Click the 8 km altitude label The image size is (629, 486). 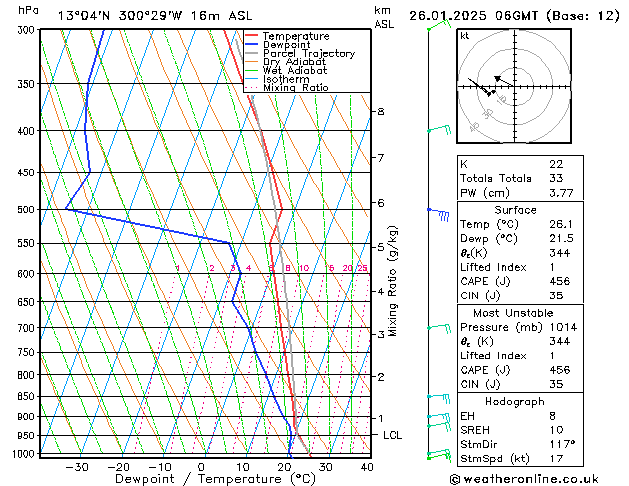point(381,111)
